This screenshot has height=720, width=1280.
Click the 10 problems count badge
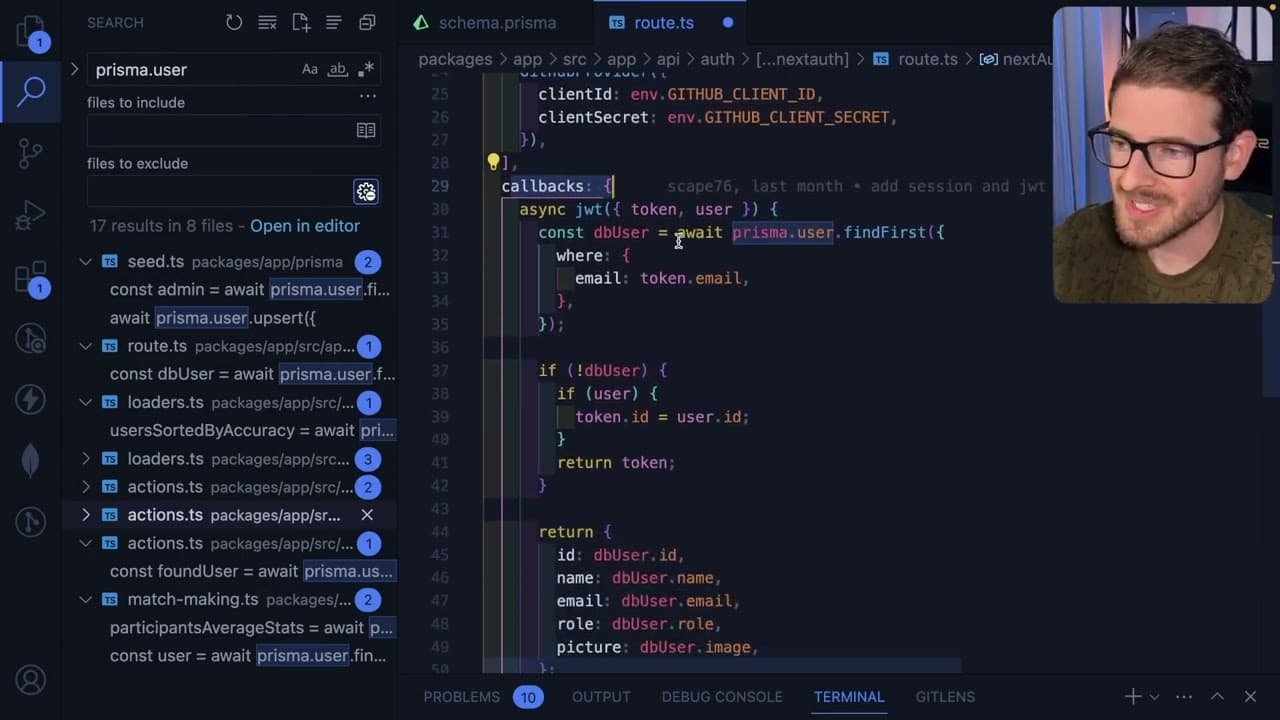coord(528,697)
